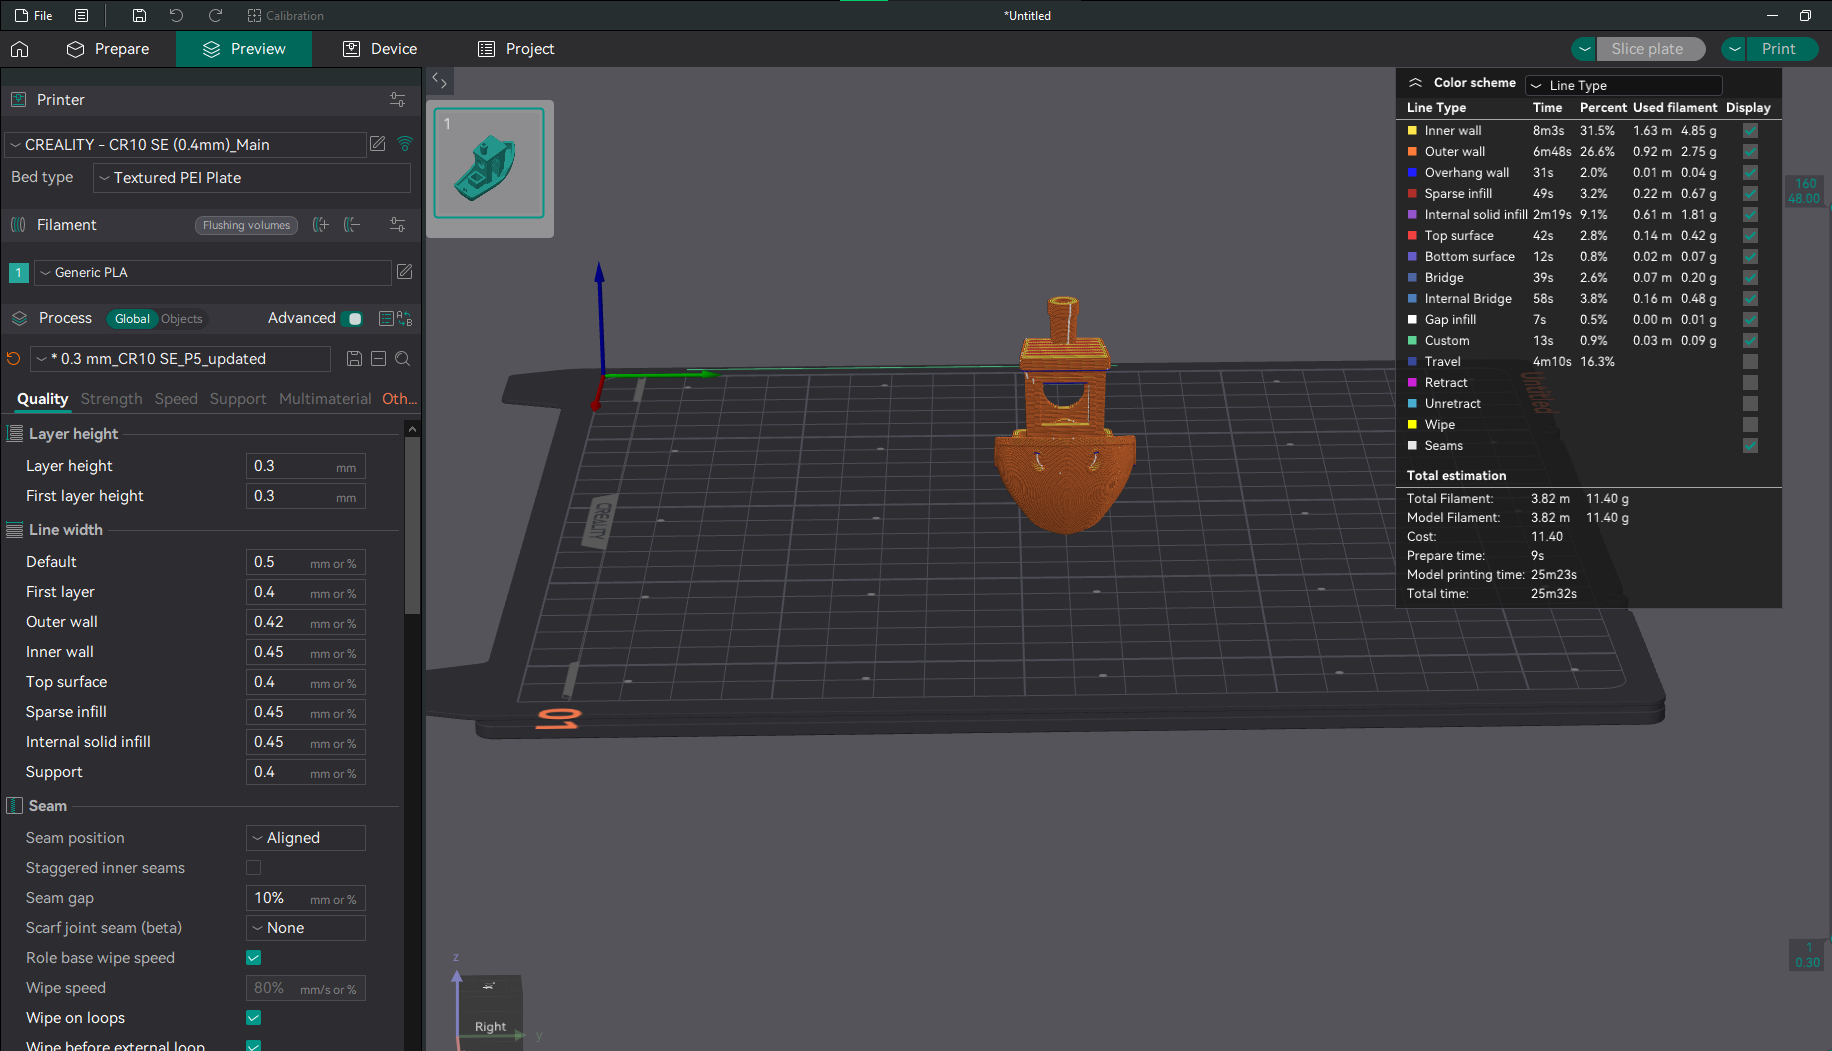Screen dimensions: 1832x1051
Task: Edit the Generic PLA filament via pencil icon
Action: coord(404,271)
